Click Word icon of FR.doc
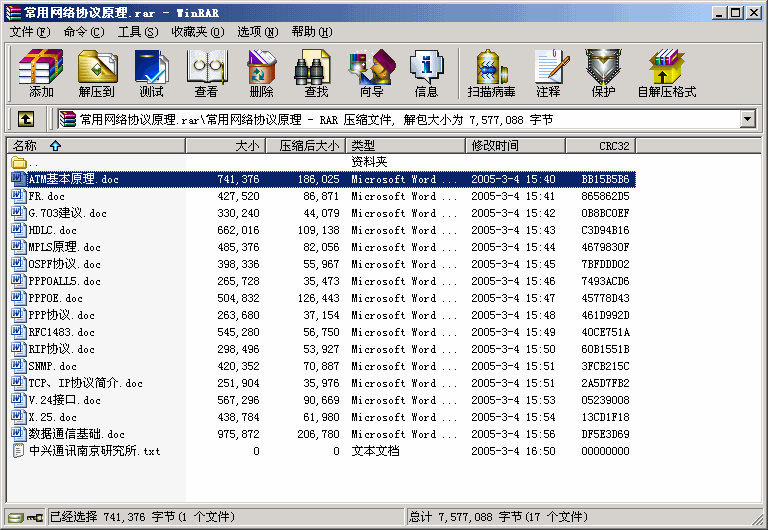The width and height of the screenshot is (768, 530). (x=19, y=196)
